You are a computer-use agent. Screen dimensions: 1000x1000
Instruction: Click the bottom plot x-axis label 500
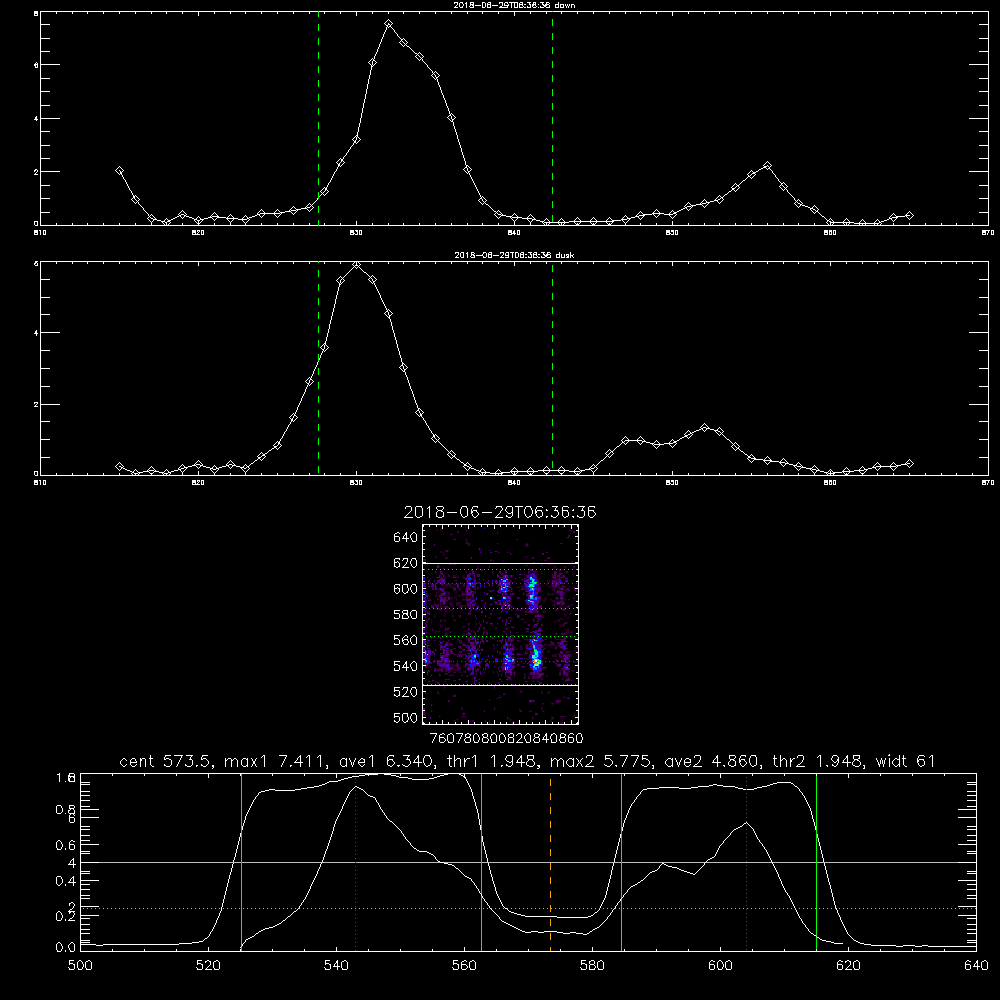pyautogui.click(x=80, y=966)
